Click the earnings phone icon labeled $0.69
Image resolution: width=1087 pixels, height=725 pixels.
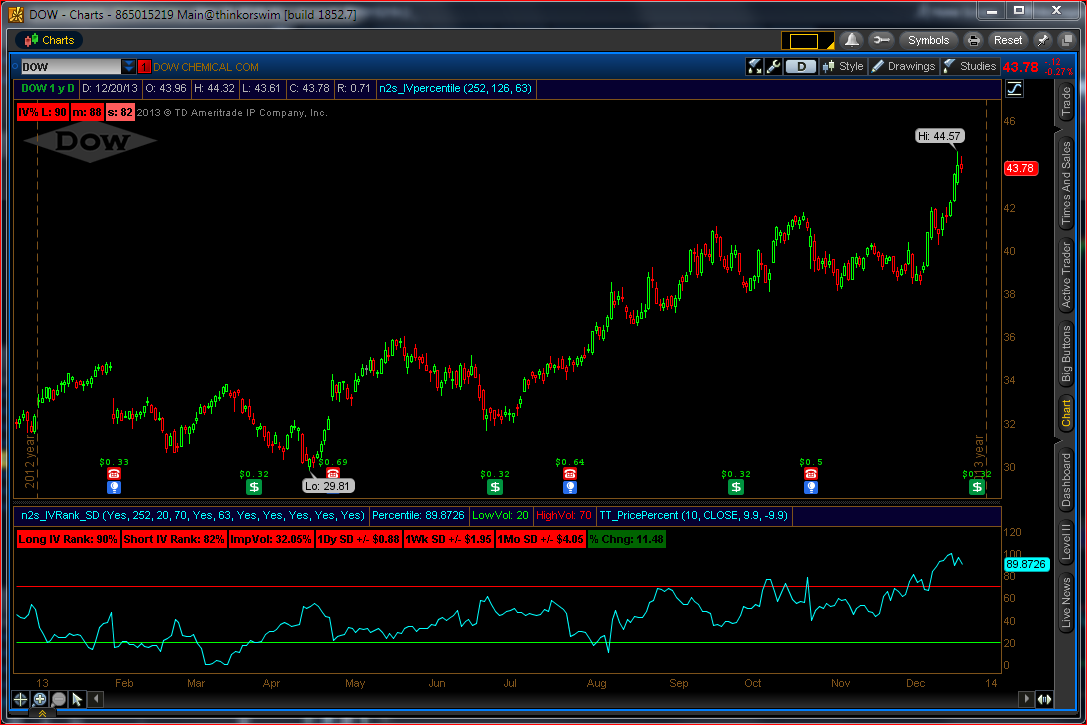[333, 474]
